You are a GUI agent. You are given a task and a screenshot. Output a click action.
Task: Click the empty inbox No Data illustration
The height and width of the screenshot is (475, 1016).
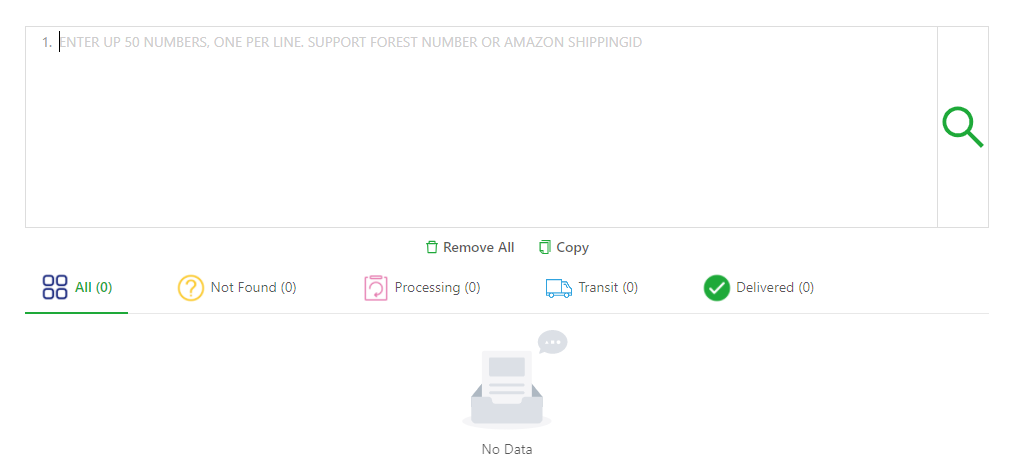[x=507, y=388]
